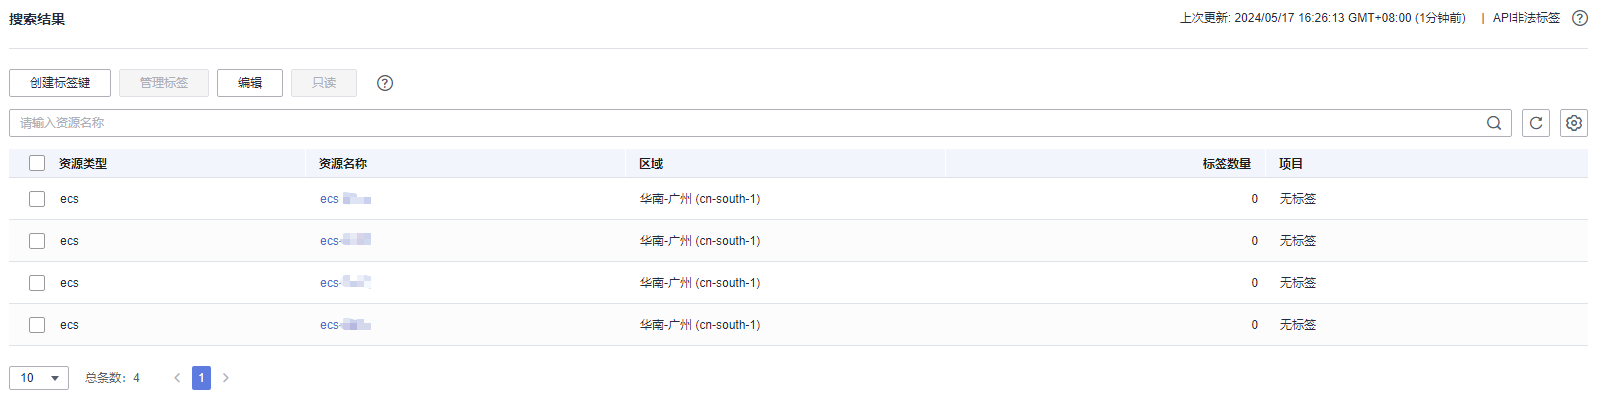Go to next page arrow
The image size is (1602, 398).
226,378
